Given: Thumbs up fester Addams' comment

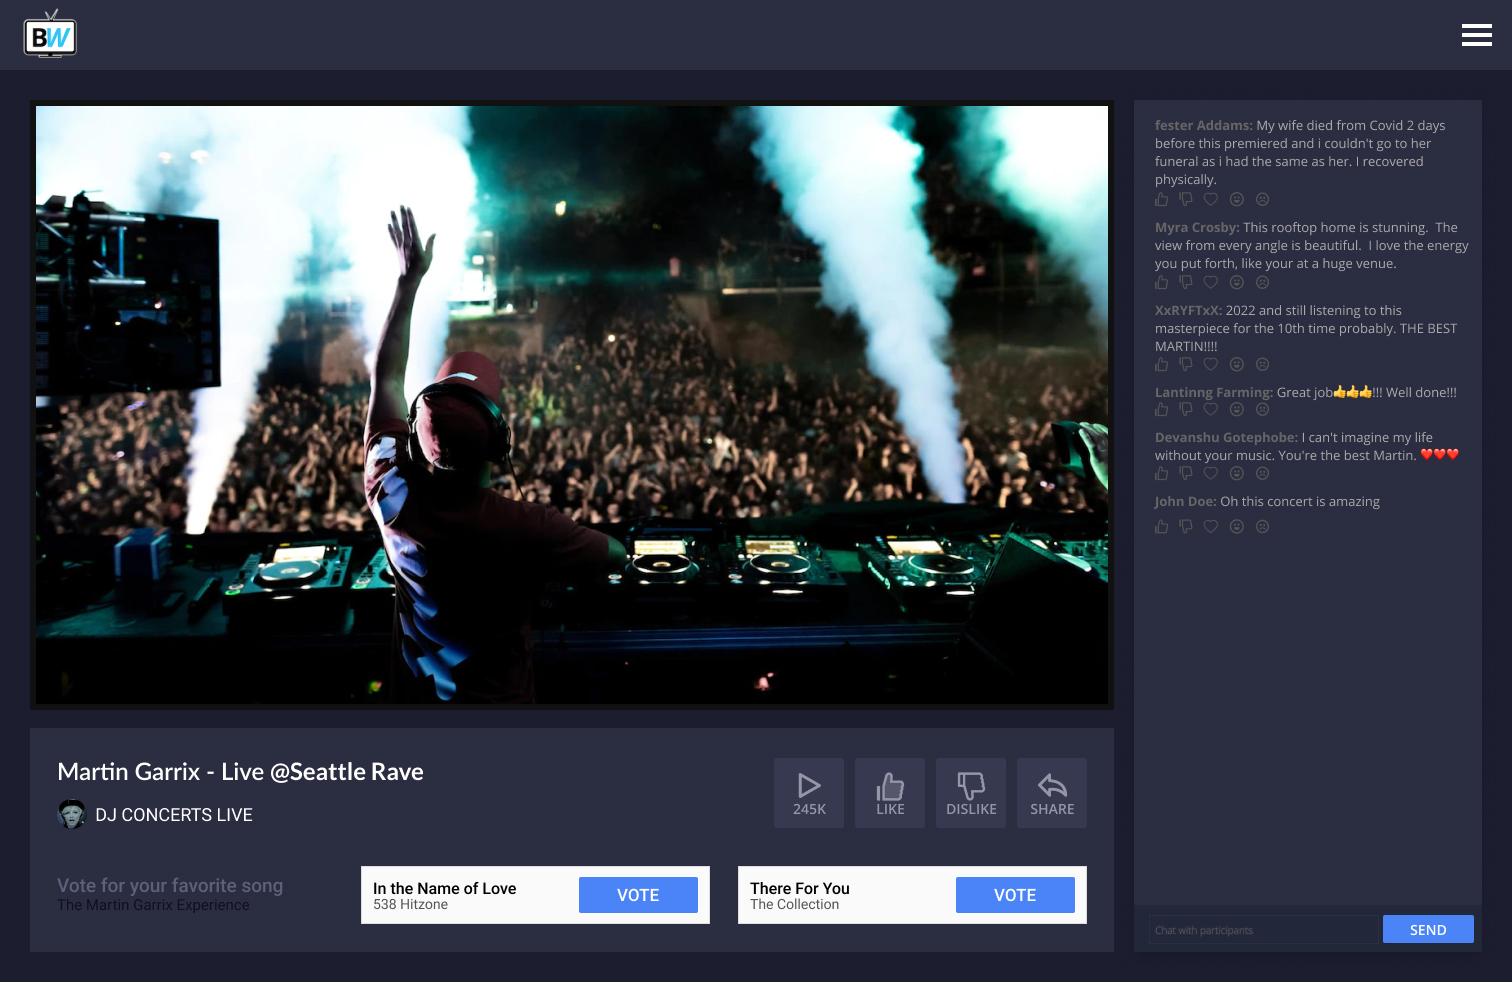Looking at the screenshot, I should (1161, 199).
